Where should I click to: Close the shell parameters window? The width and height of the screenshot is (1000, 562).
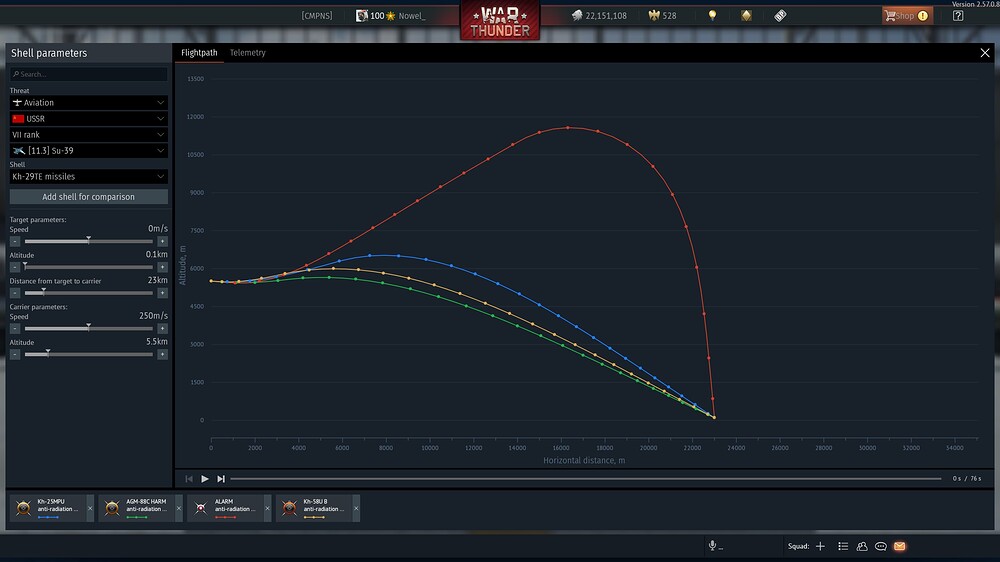[x=985, y=53]
